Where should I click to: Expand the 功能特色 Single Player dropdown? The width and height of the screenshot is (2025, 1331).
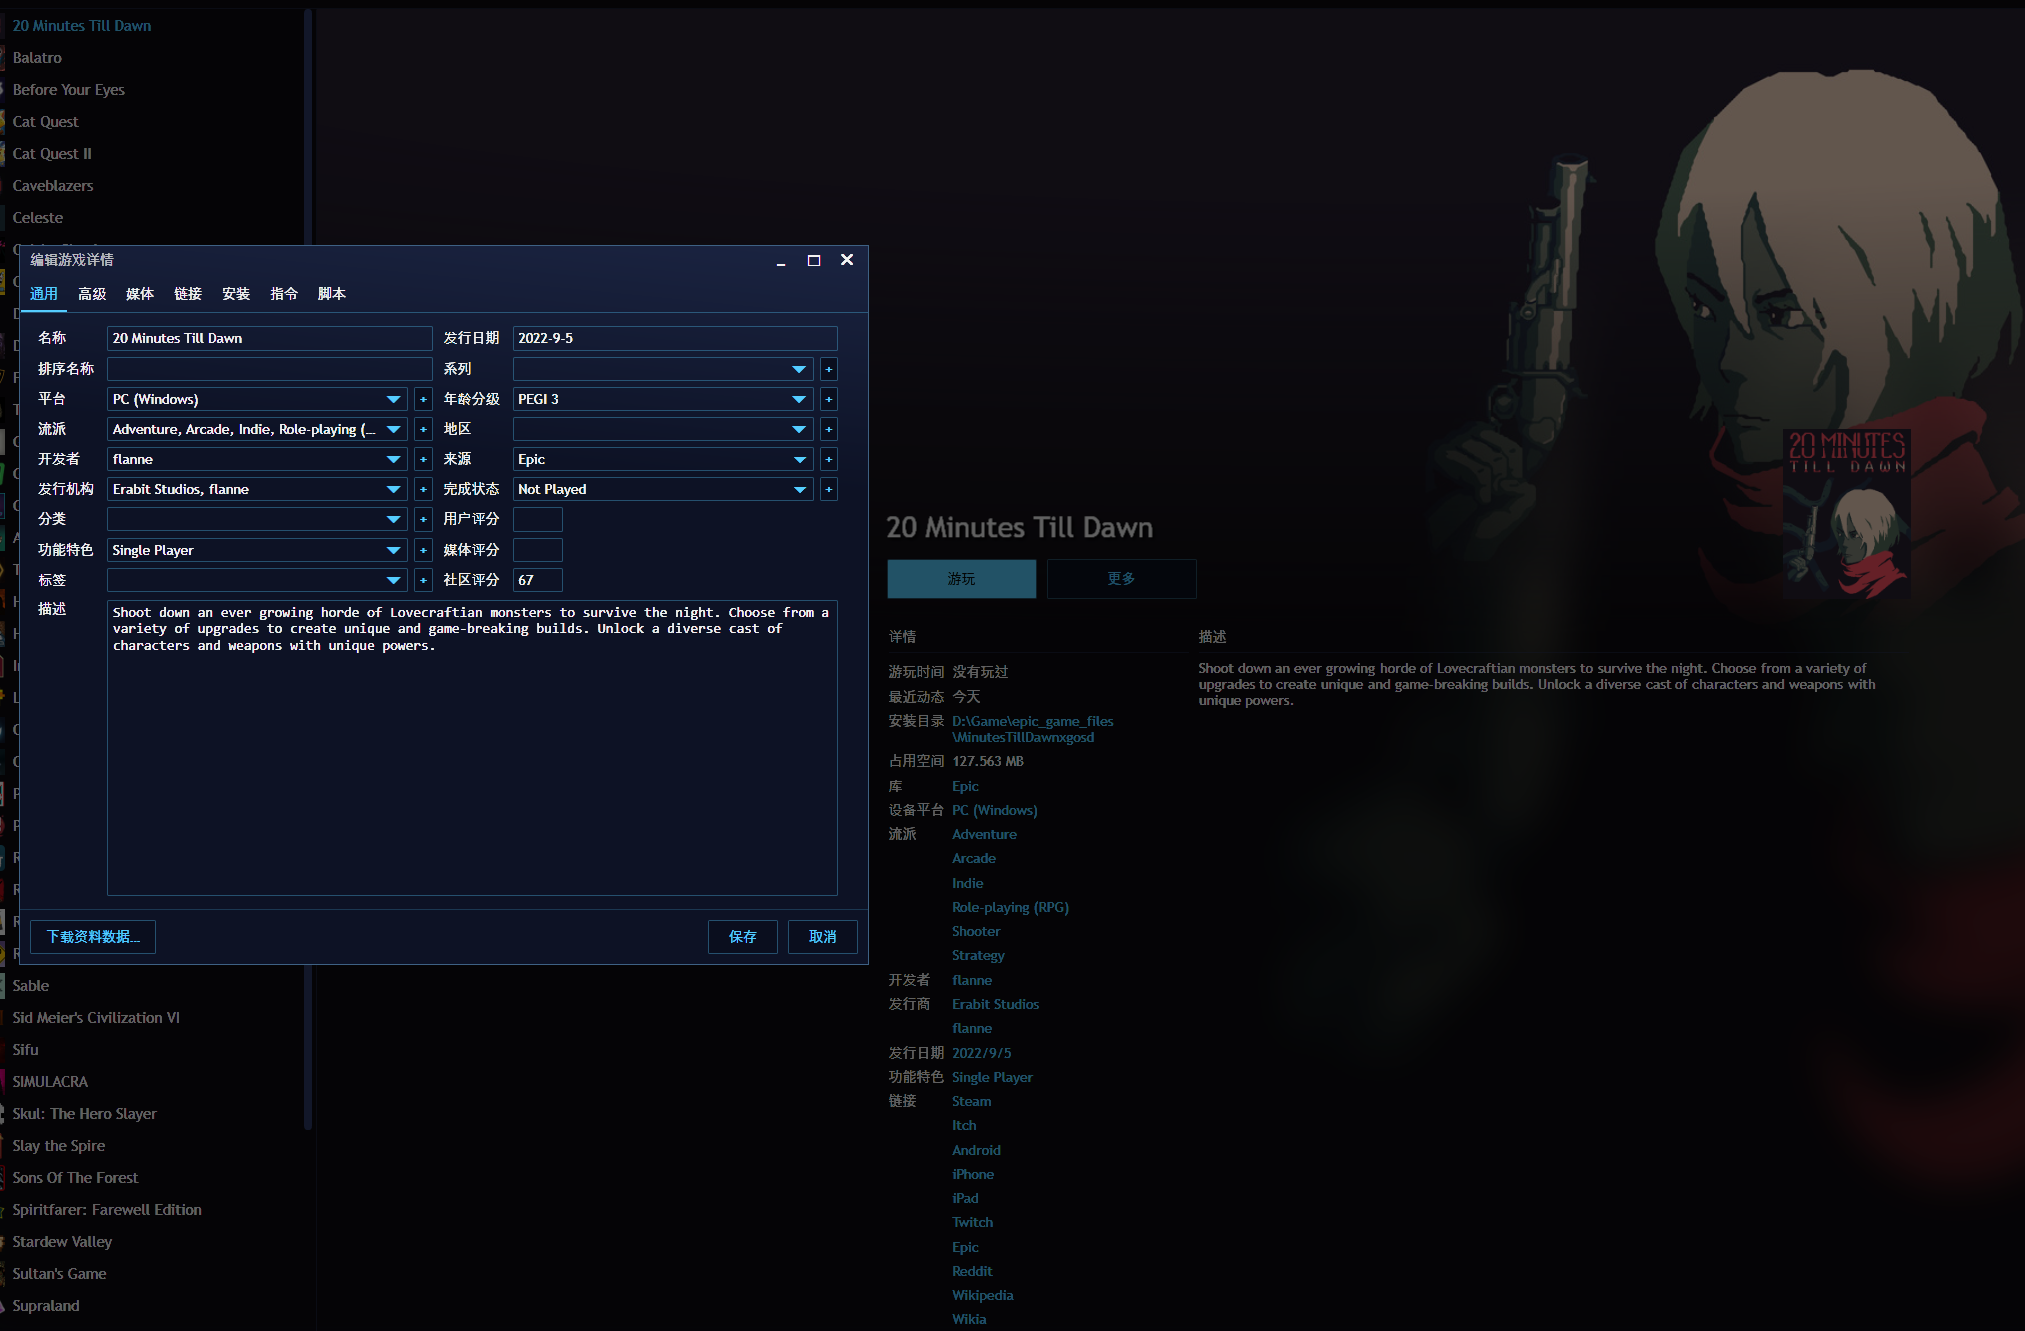click(x=393, y=550)
